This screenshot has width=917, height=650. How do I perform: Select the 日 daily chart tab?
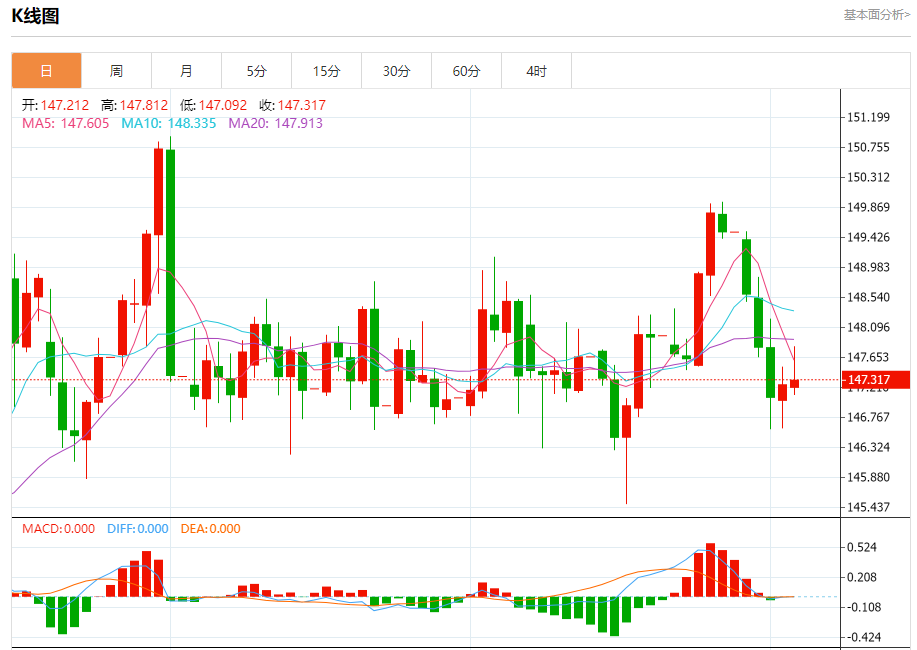click(x=46, y=71)
